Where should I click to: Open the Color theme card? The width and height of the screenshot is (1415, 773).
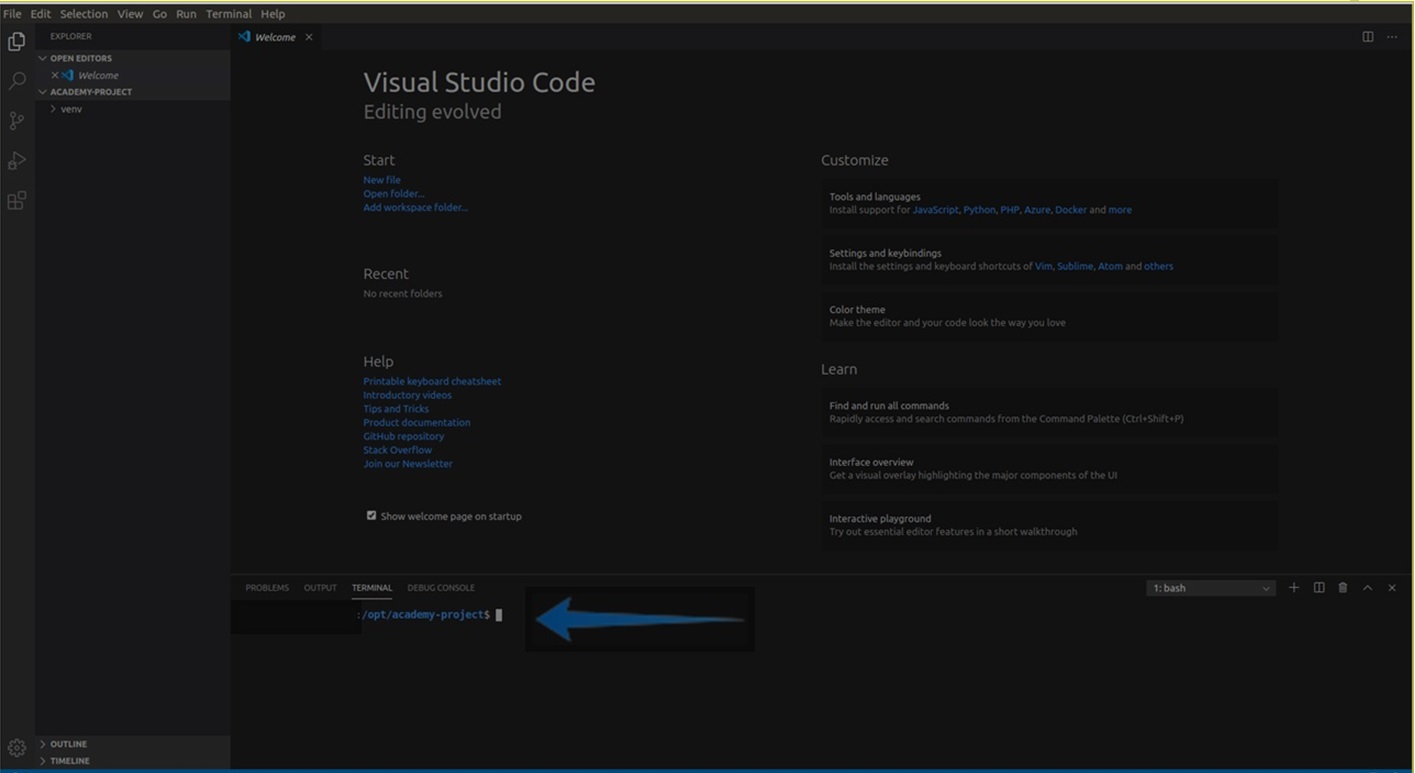1049,316
